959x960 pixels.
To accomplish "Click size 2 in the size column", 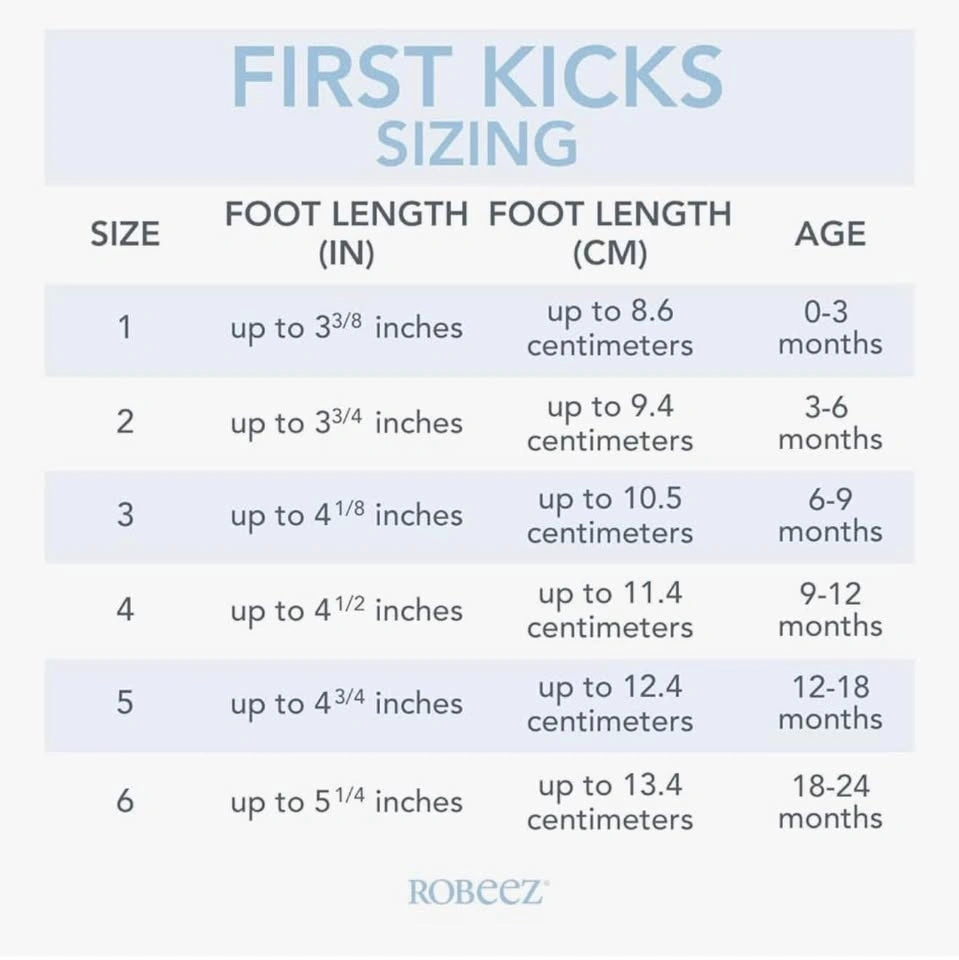I will 125,422.
